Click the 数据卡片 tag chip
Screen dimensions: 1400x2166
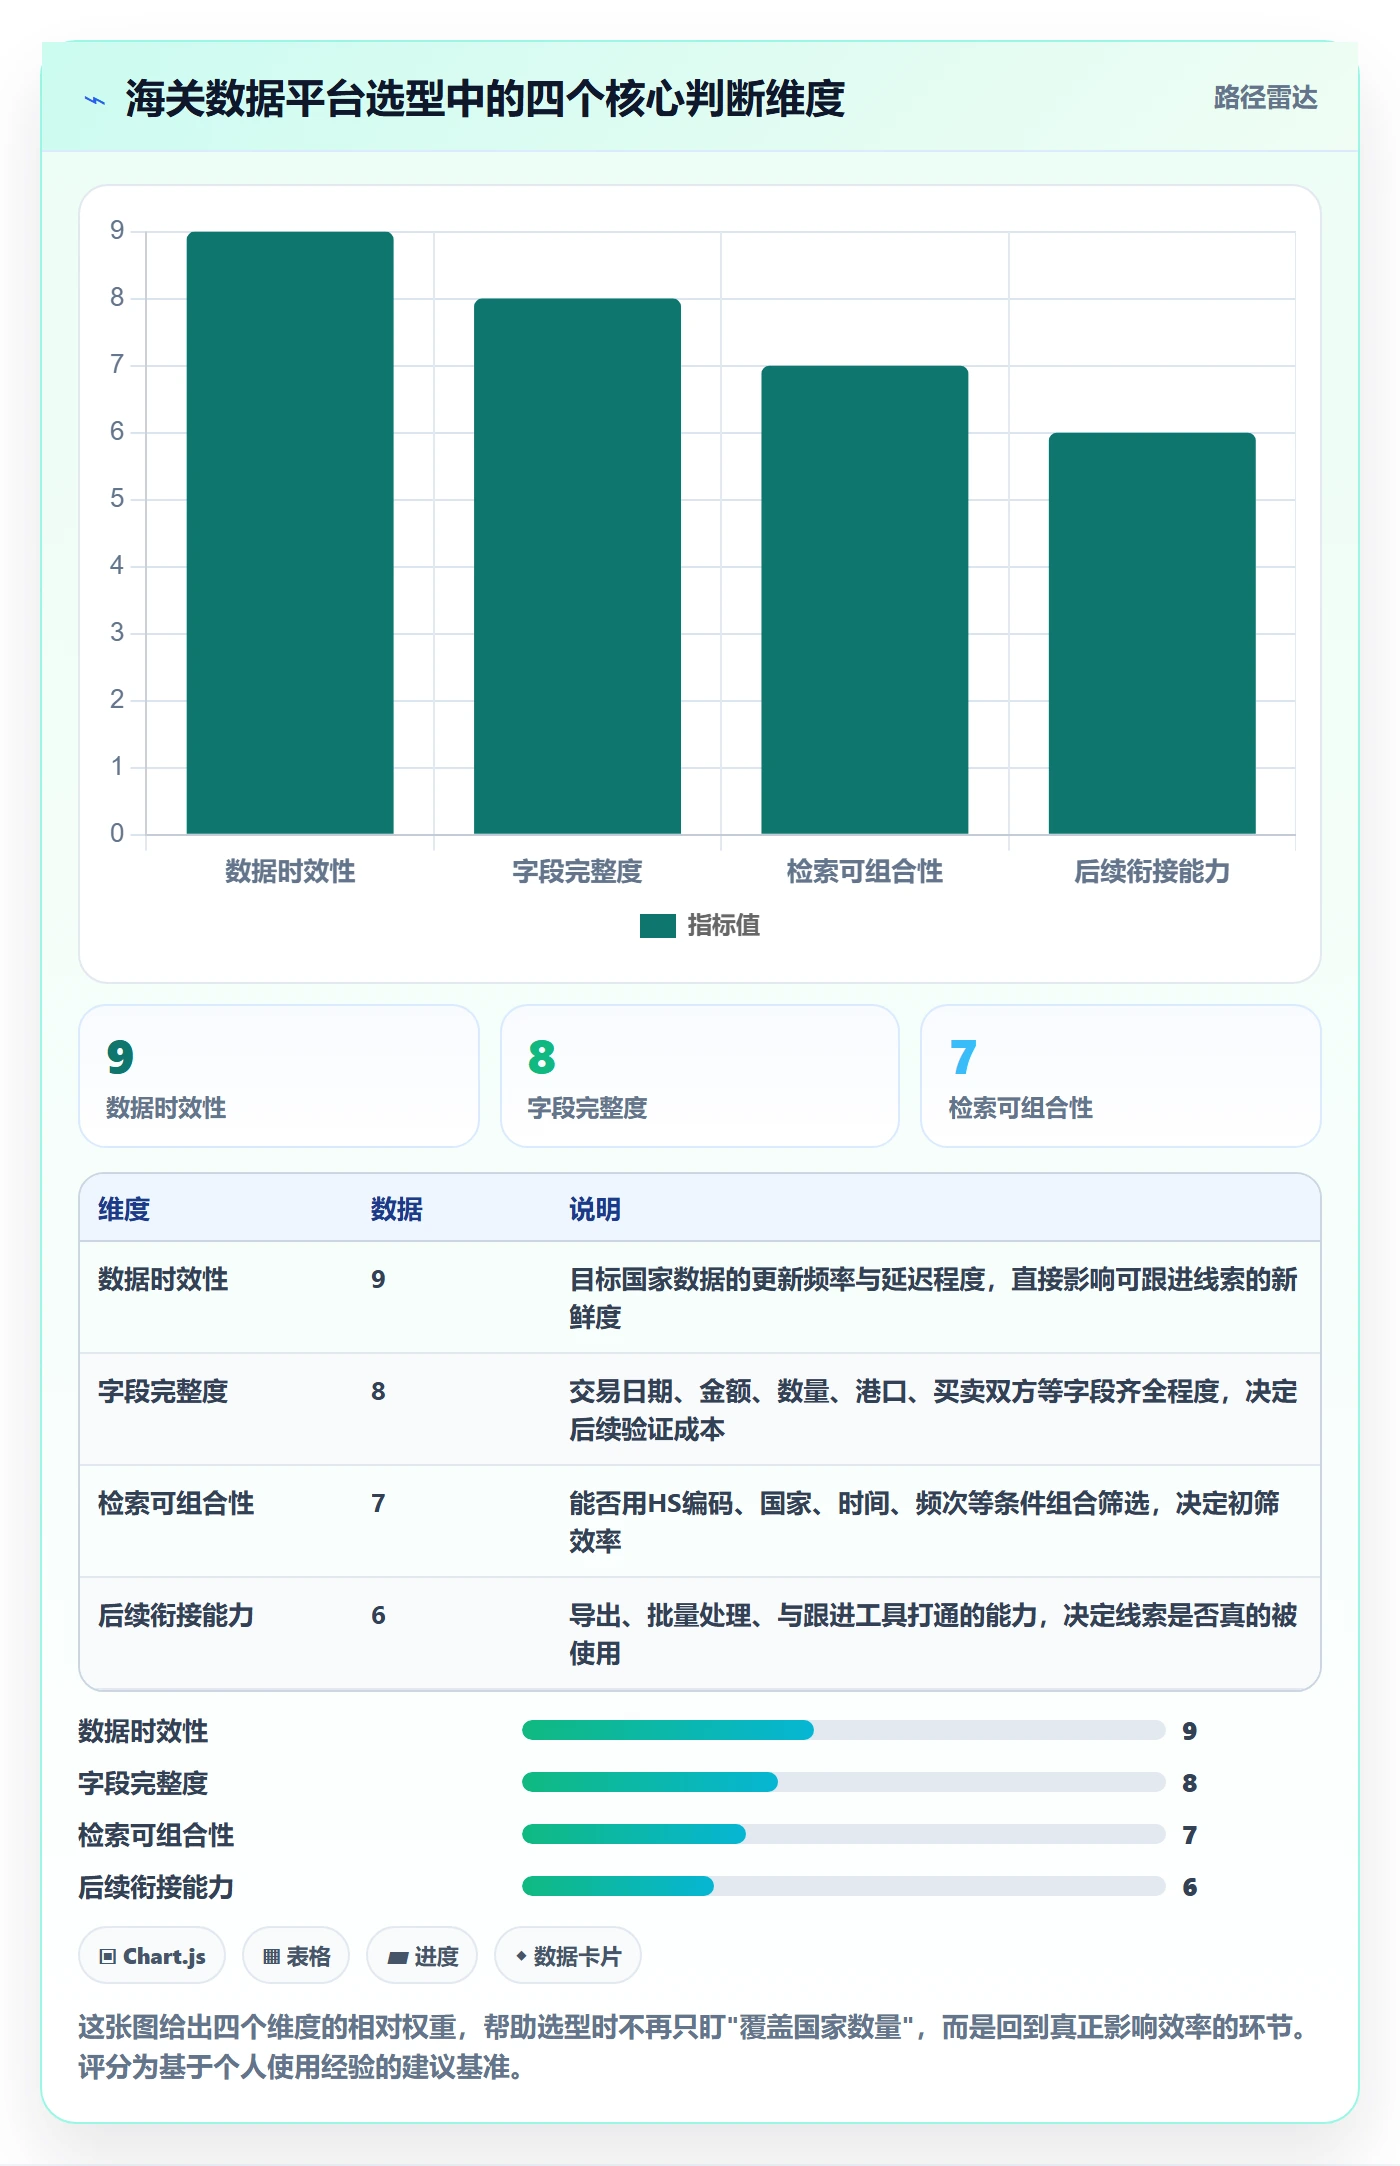pyautogui.click(x=568, y=1956)
